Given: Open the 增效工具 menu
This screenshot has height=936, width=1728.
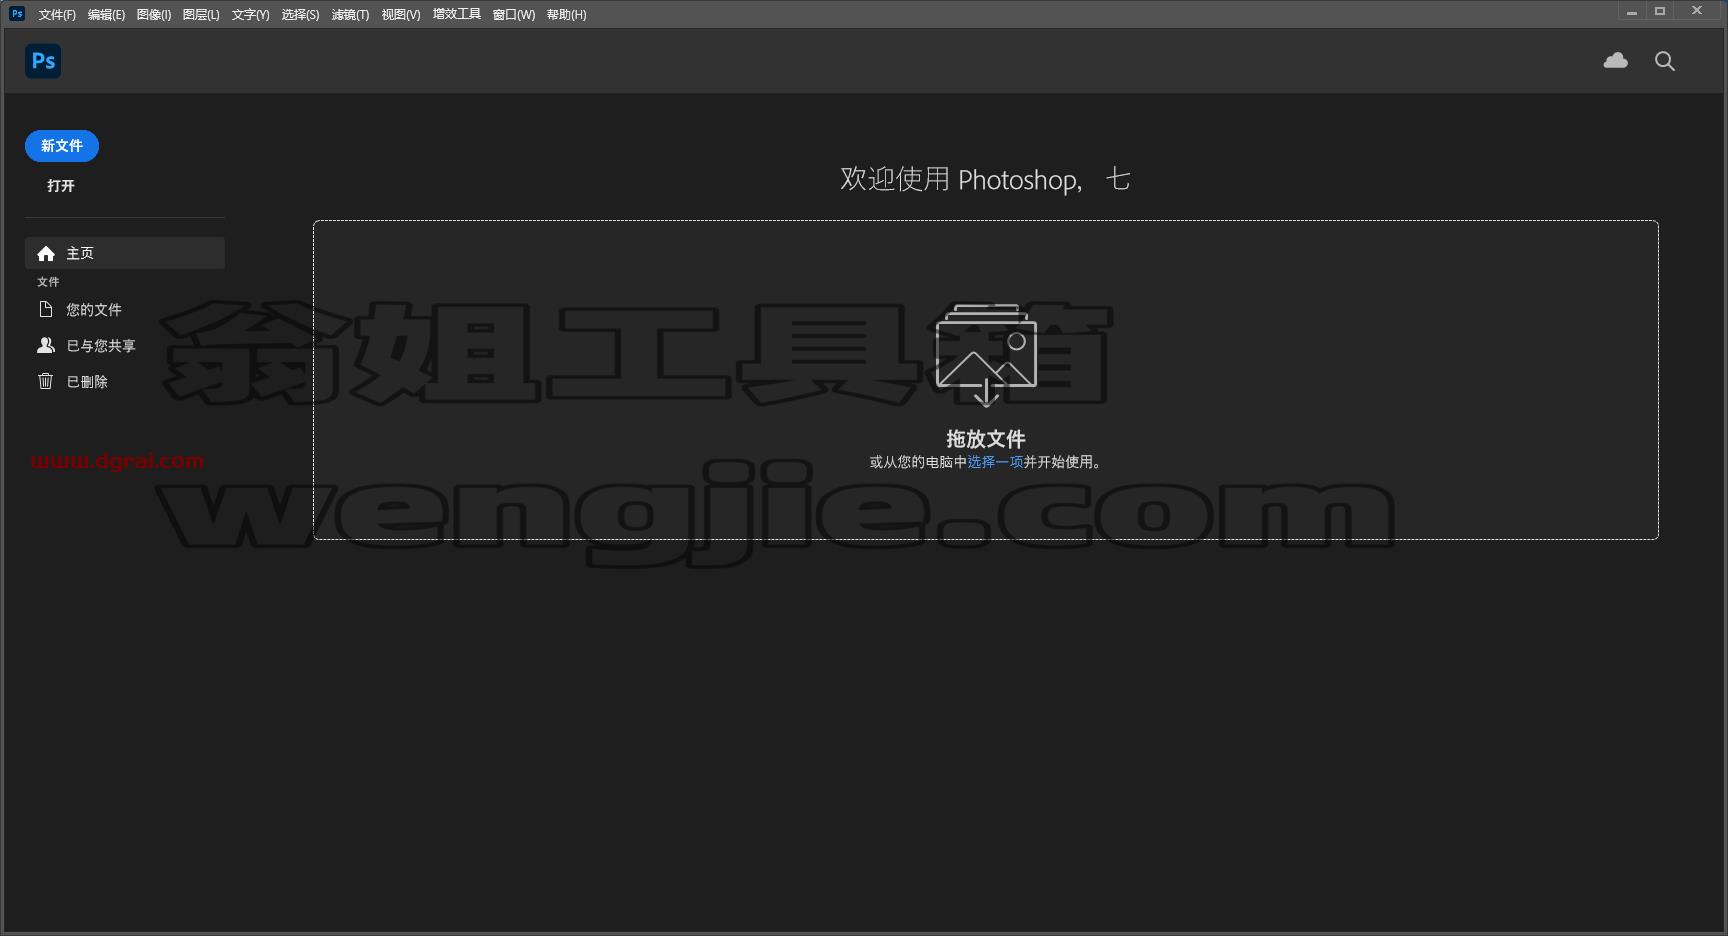Looking at the screenshot, I should (x=457, y=15).
